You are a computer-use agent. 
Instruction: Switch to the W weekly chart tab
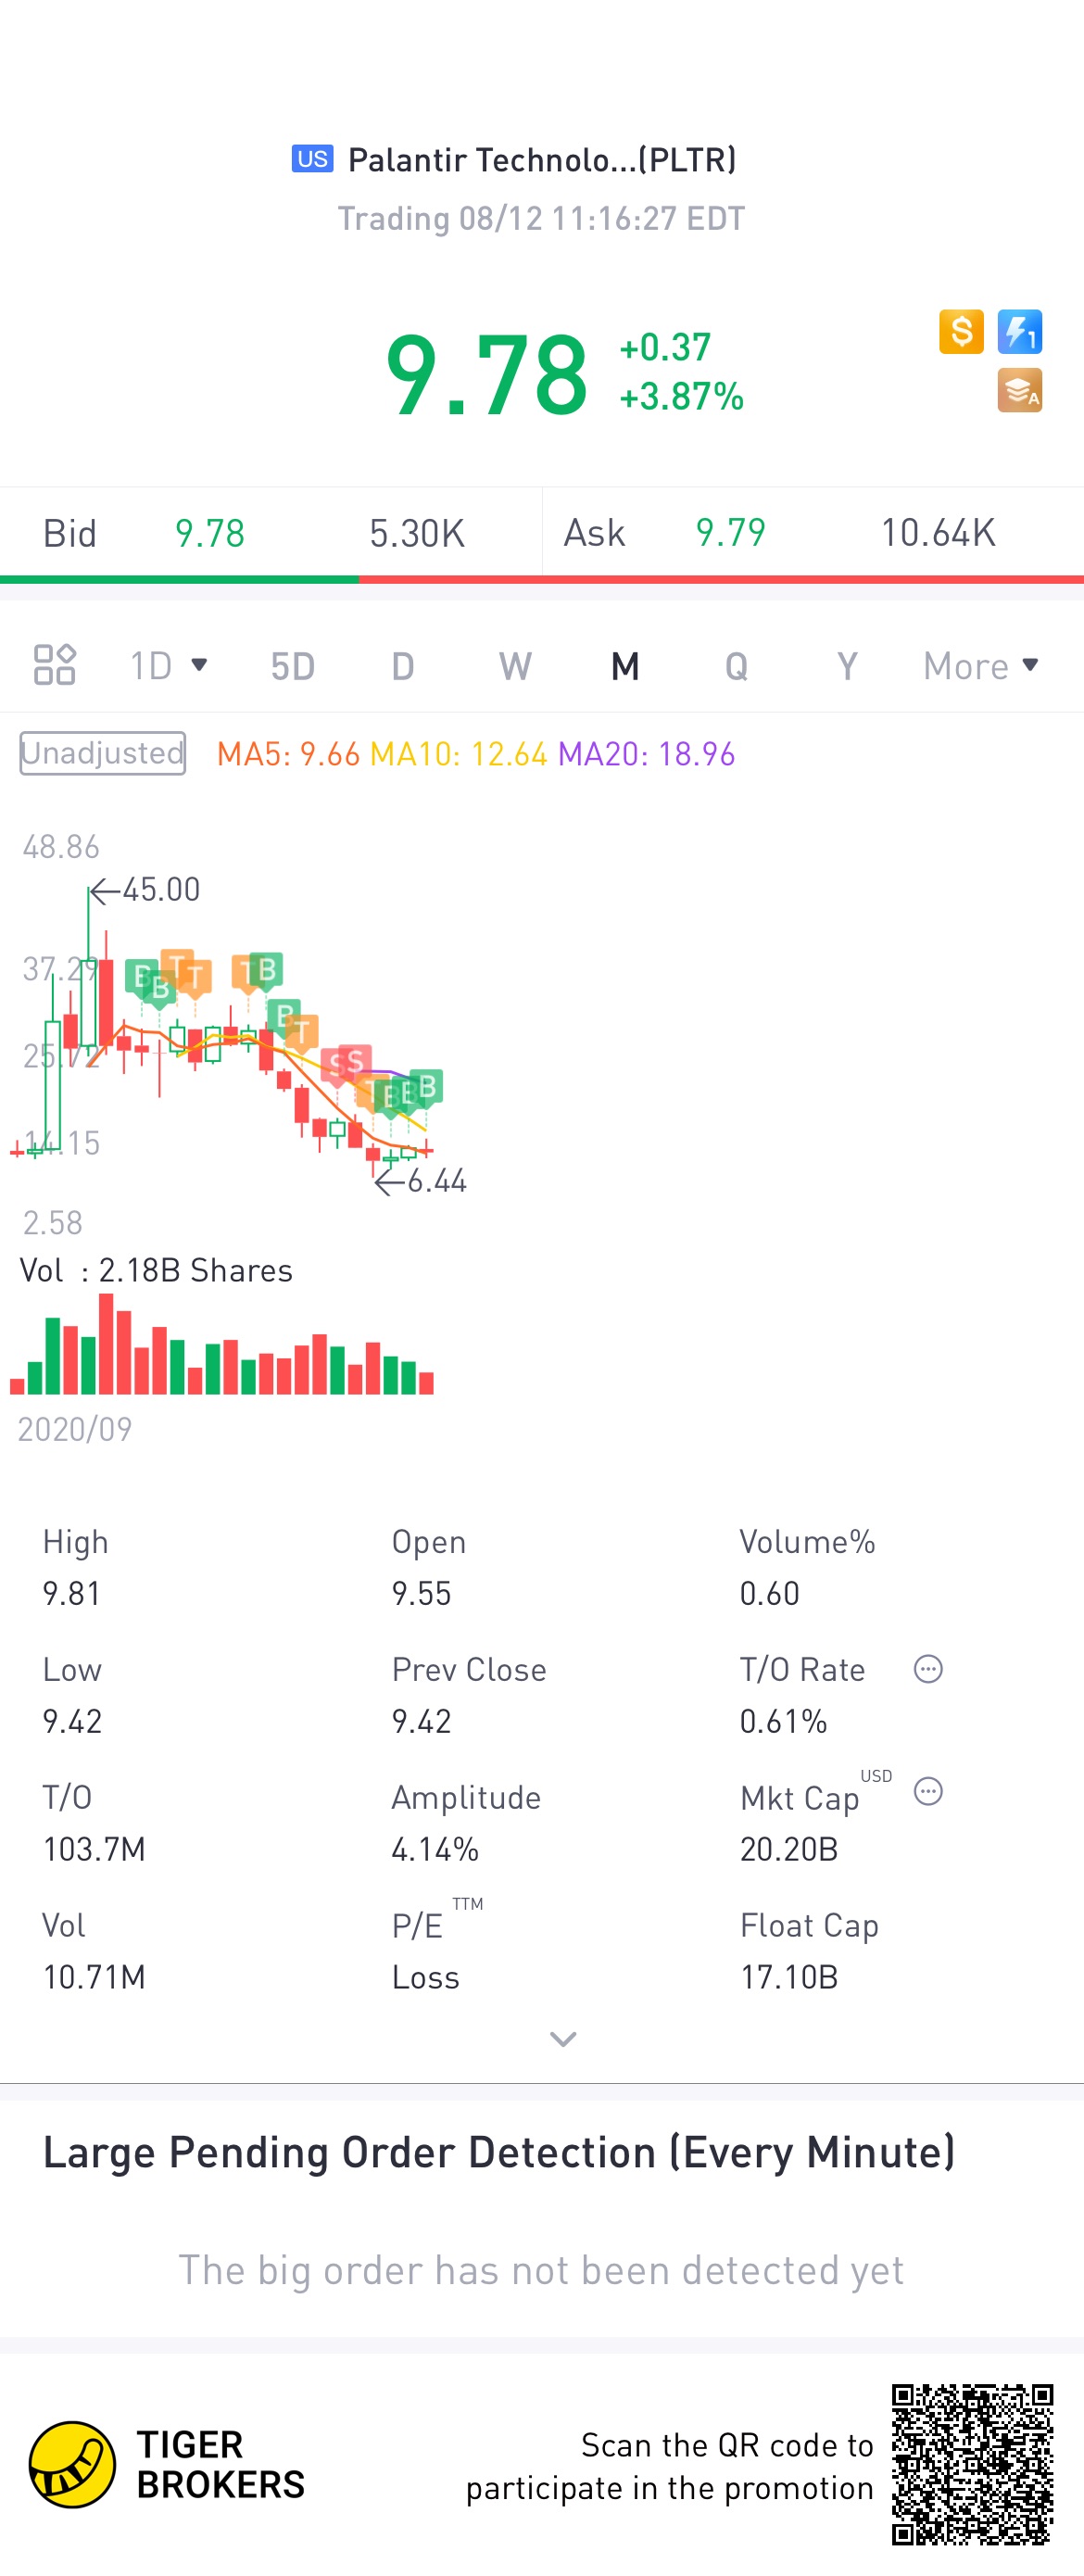tap(515, 665)
